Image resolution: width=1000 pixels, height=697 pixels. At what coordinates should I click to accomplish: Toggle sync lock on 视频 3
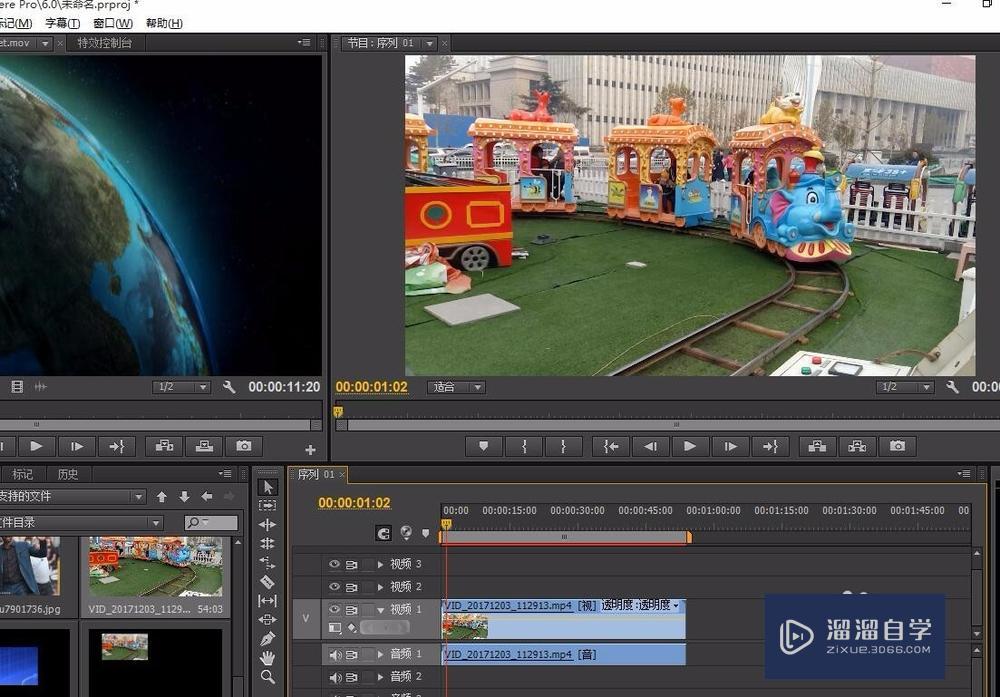[351, 564]
